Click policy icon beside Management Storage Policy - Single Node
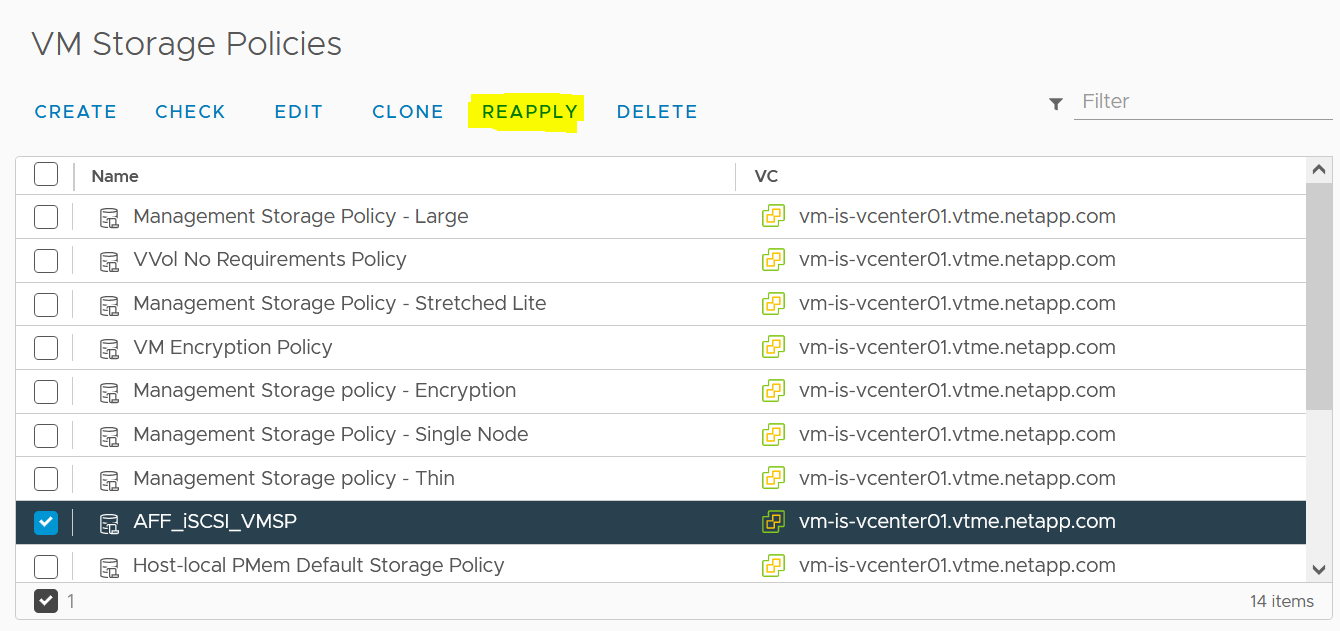The width and height of the screenshot is (1340, 631). (x=109, y=435)
